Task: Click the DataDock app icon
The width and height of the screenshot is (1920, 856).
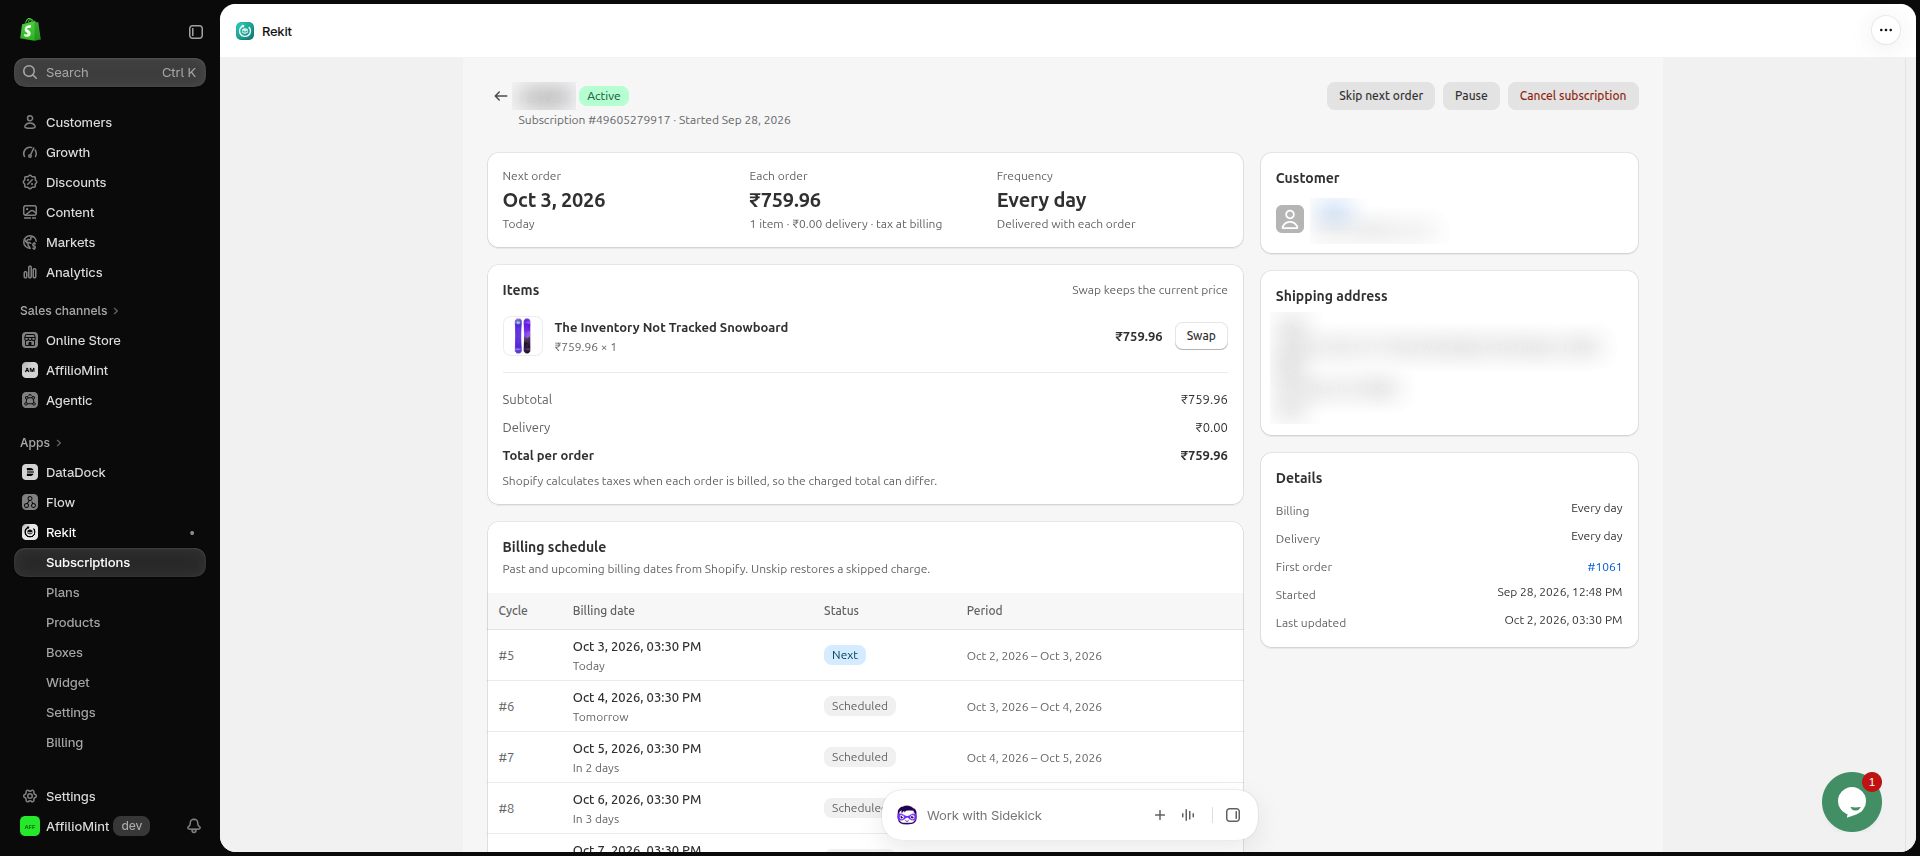Action: tap(30, 472)
